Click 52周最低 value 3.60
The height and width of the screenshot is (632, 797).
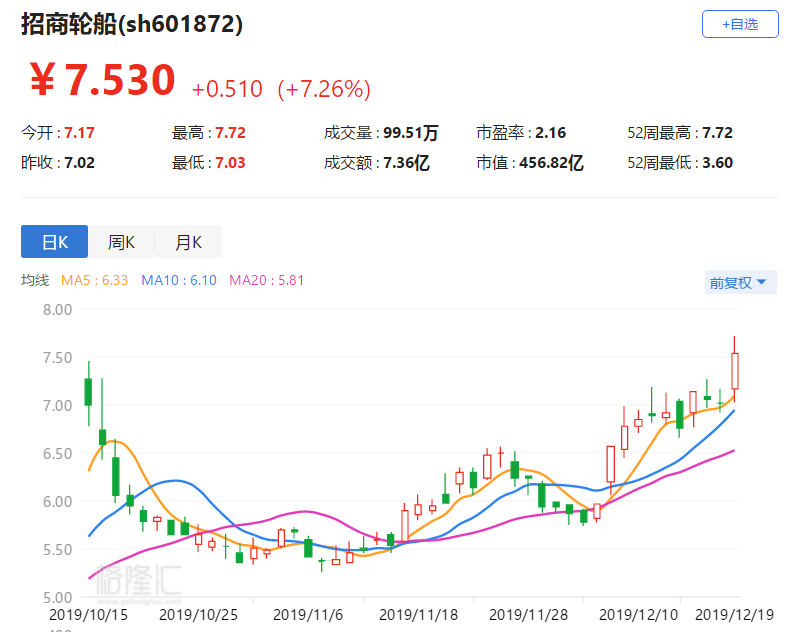pyautogui.click(x=717, y=163)
